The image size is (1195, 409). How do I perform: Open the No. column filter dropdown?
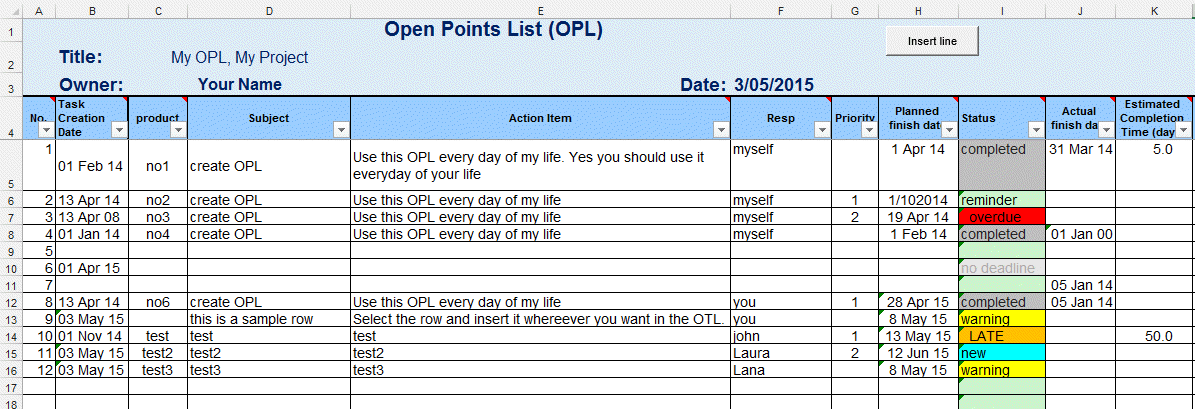tap(46, 130)
